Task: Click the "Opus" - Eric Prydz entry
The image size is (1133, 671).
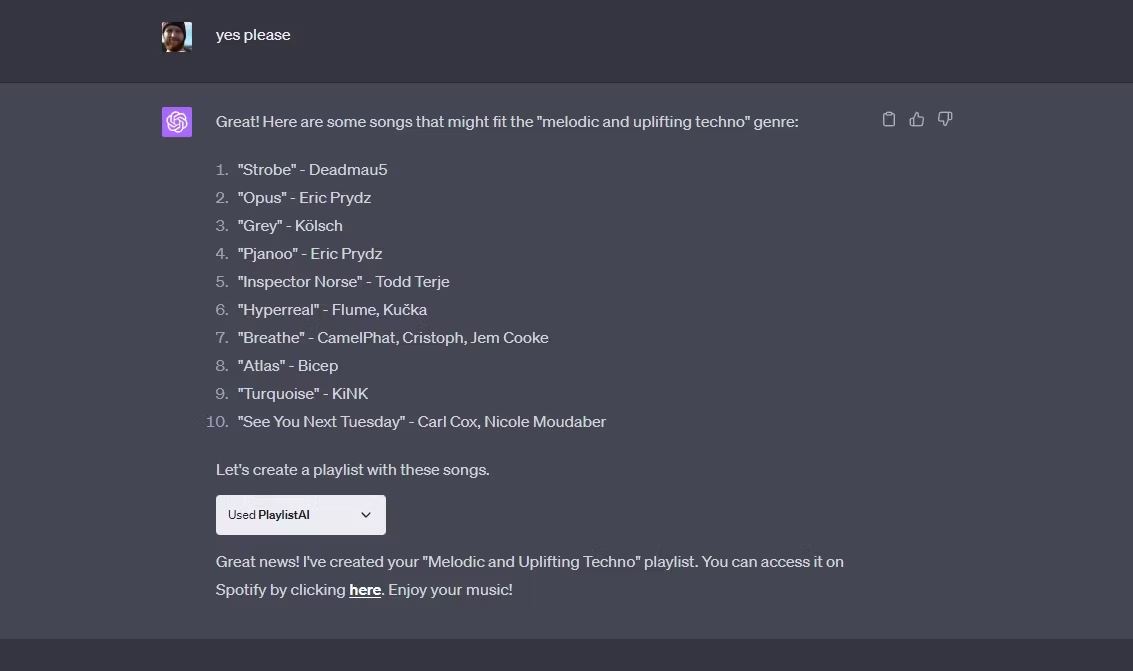Action: (304, 198)
